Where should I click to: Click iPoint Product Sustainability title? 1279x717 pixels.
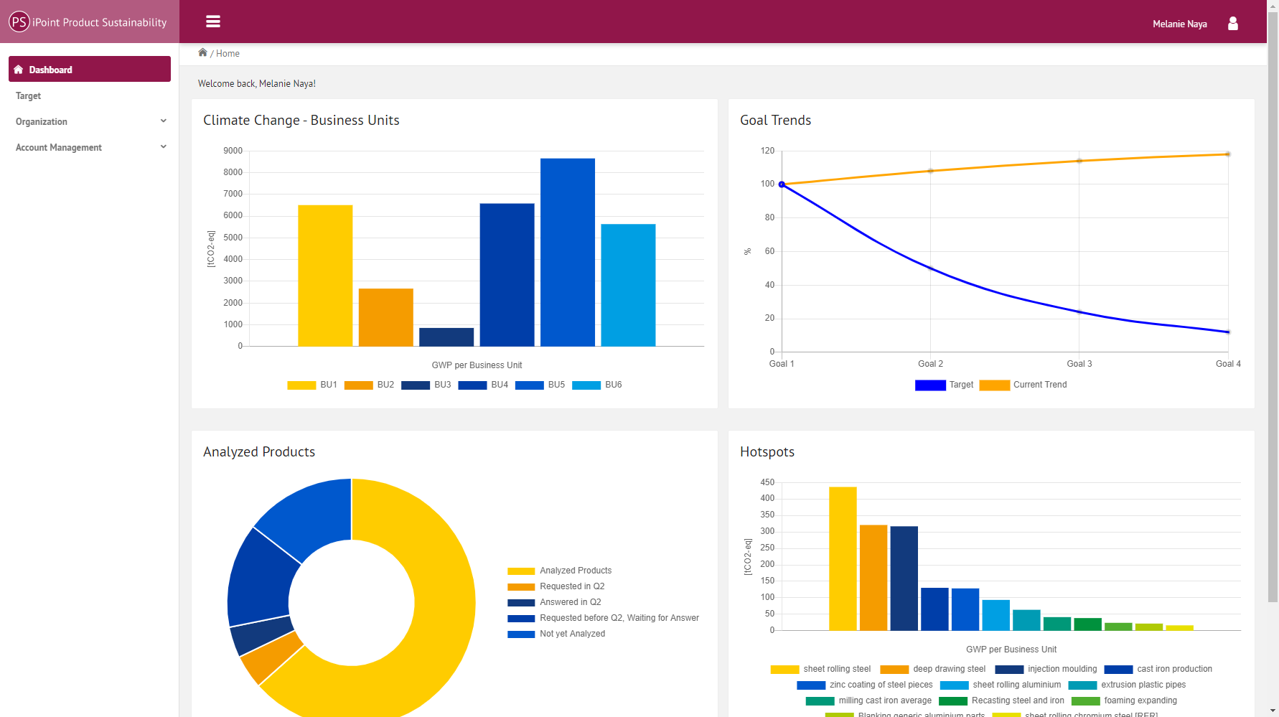pos(99,22)
